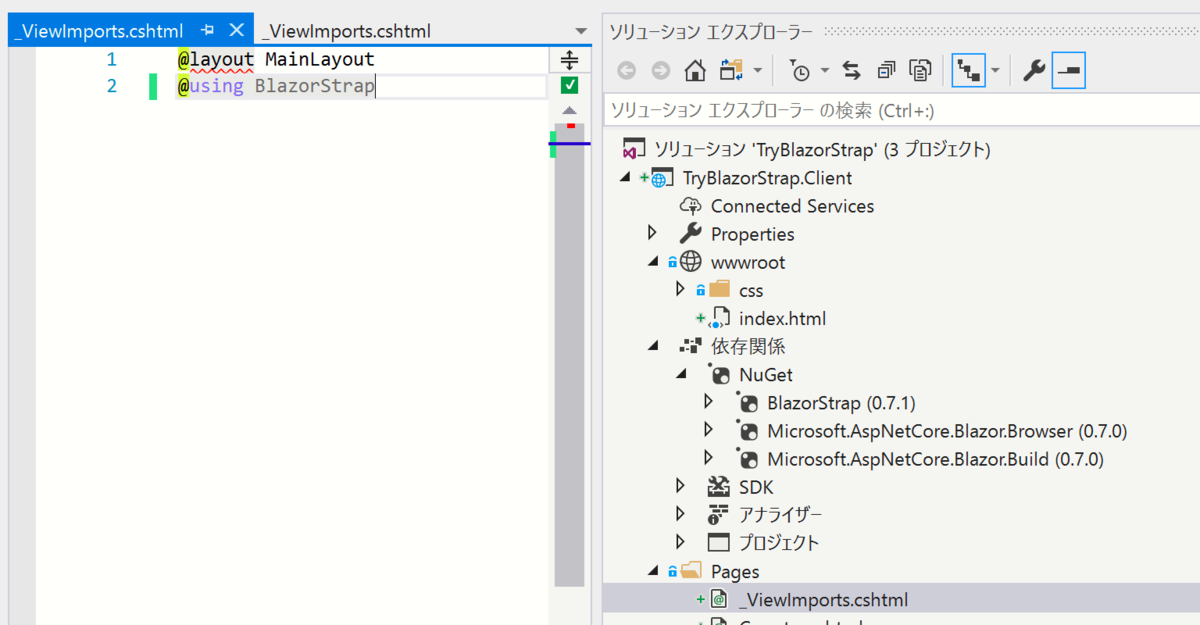Open the folder view switcher dropdown arrow
Screen dimensions: 1200x625
tap(758, 71)
